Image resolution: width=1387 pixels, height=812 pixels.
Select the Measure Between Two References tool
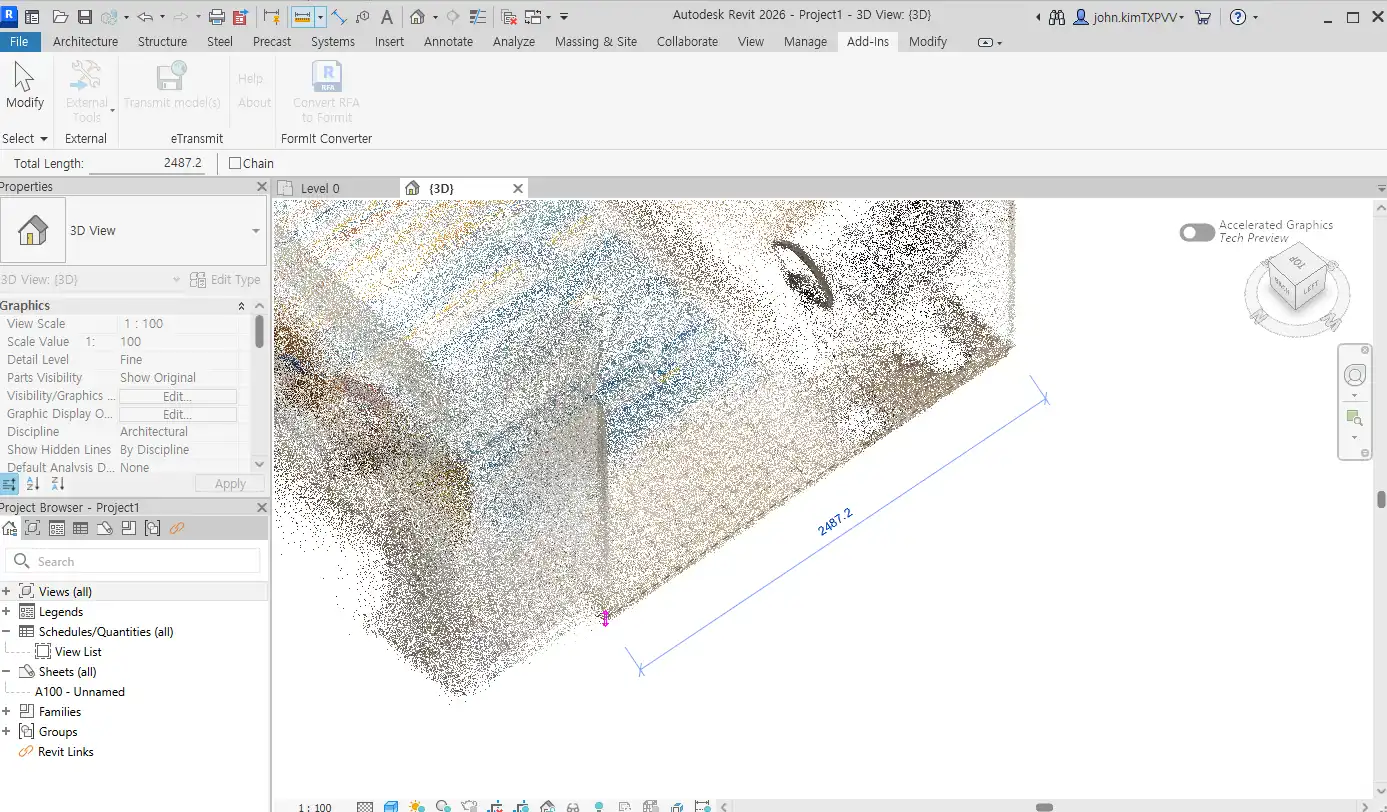(x=302, y=17)
